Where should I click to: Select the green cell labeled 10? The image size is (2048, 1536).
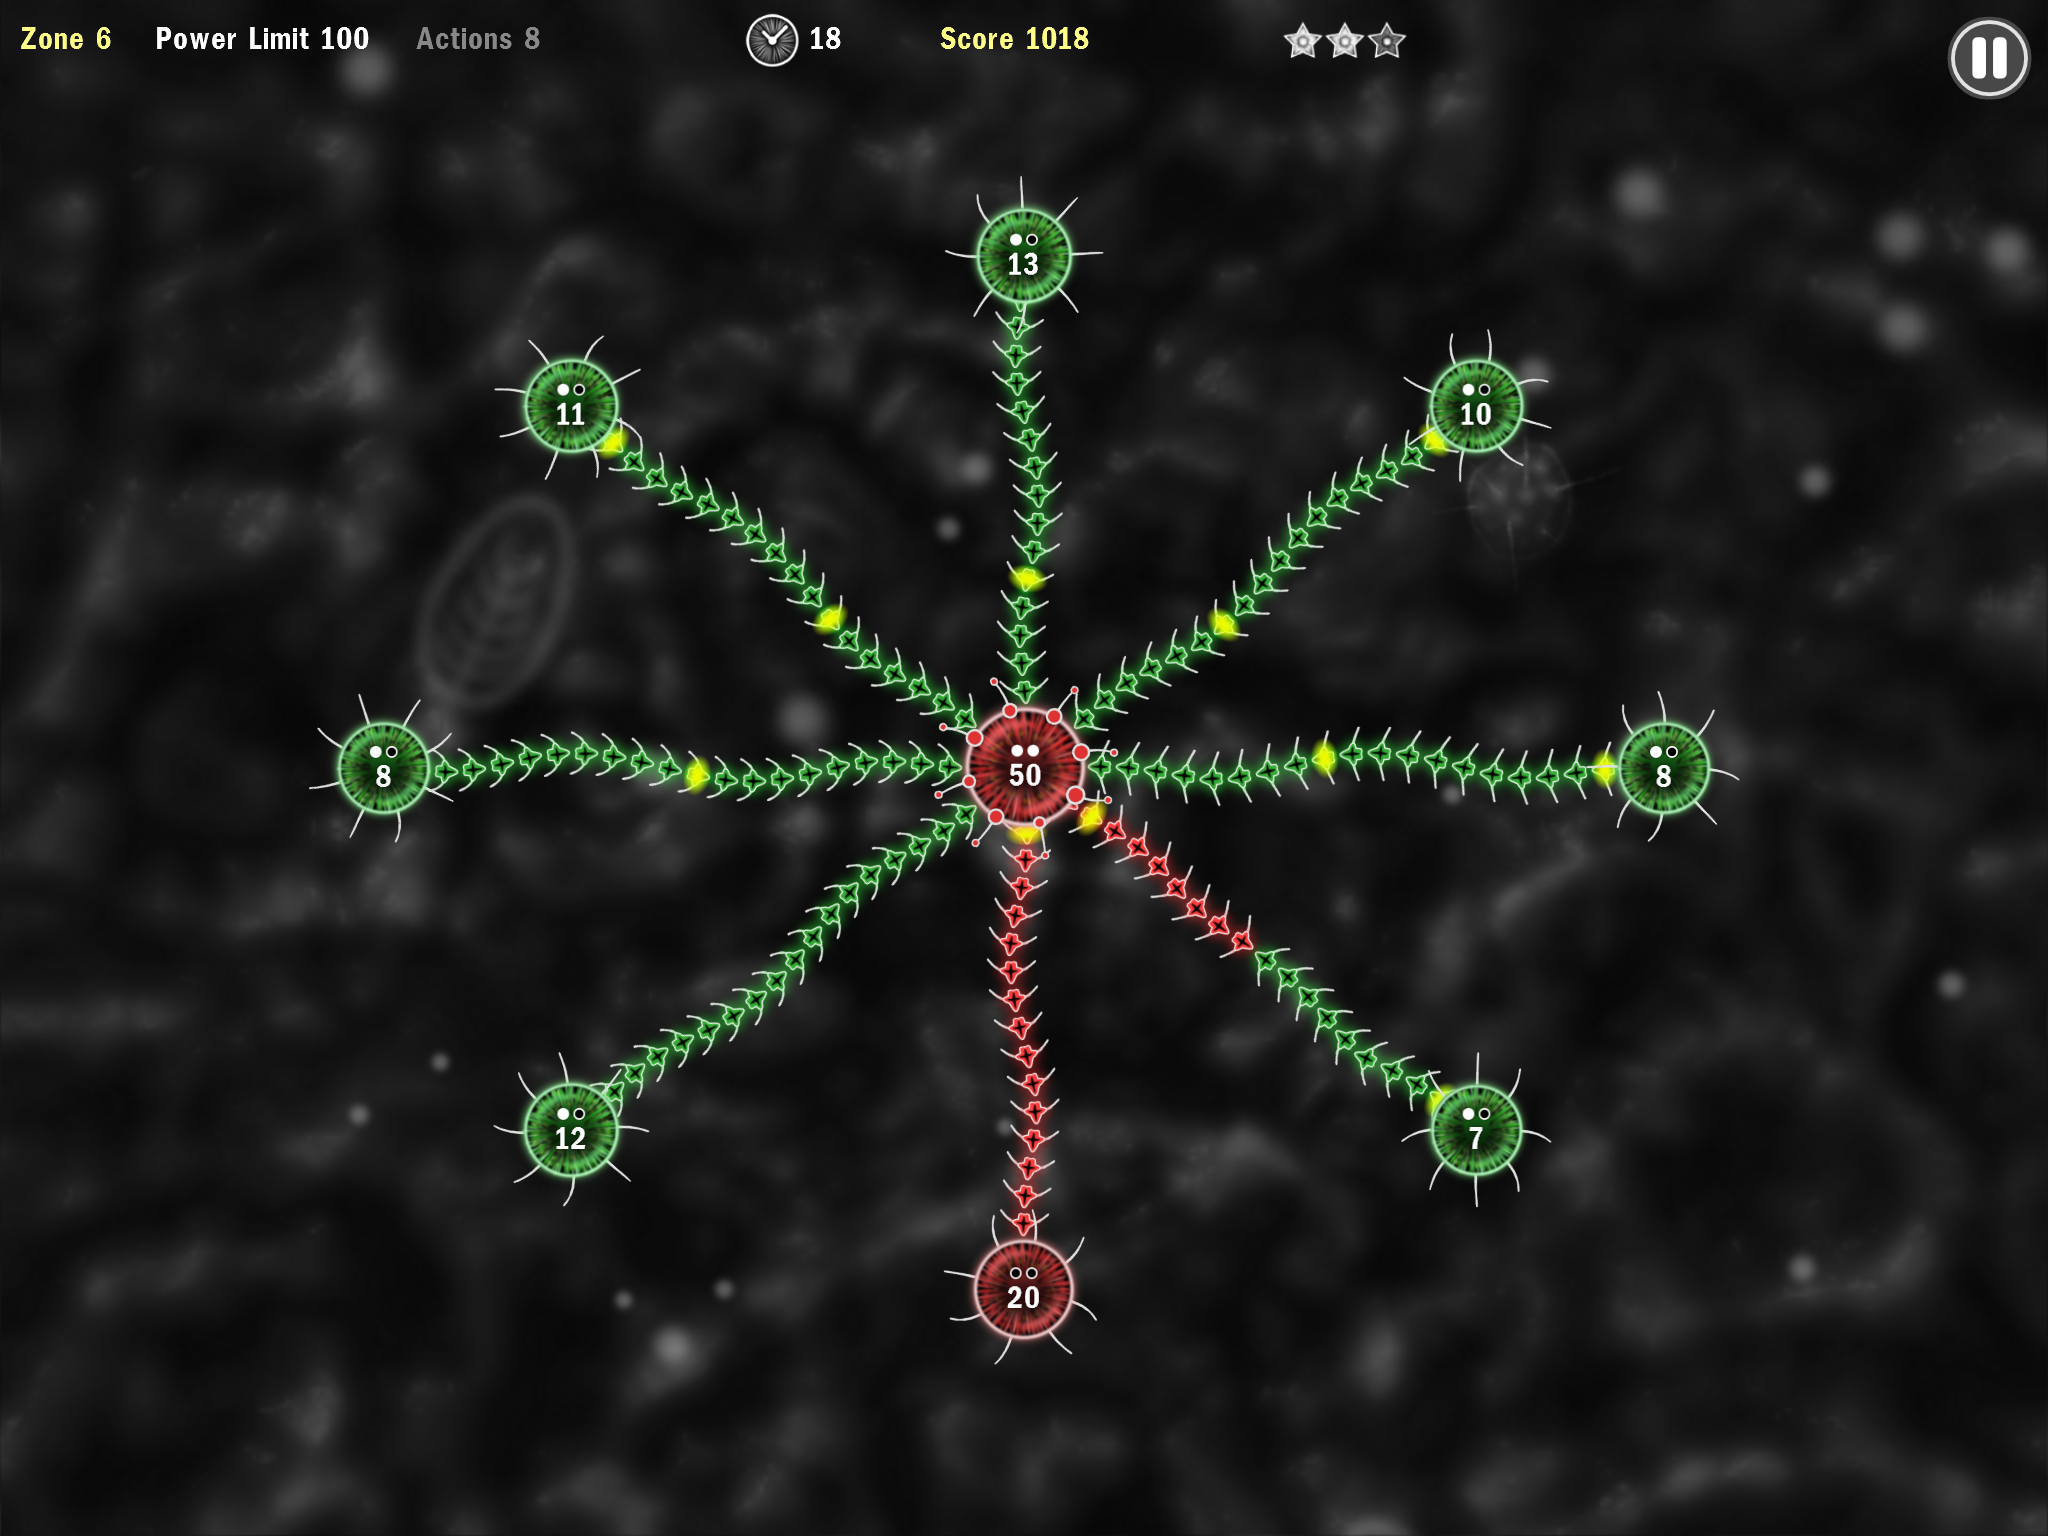(1476, 406)
